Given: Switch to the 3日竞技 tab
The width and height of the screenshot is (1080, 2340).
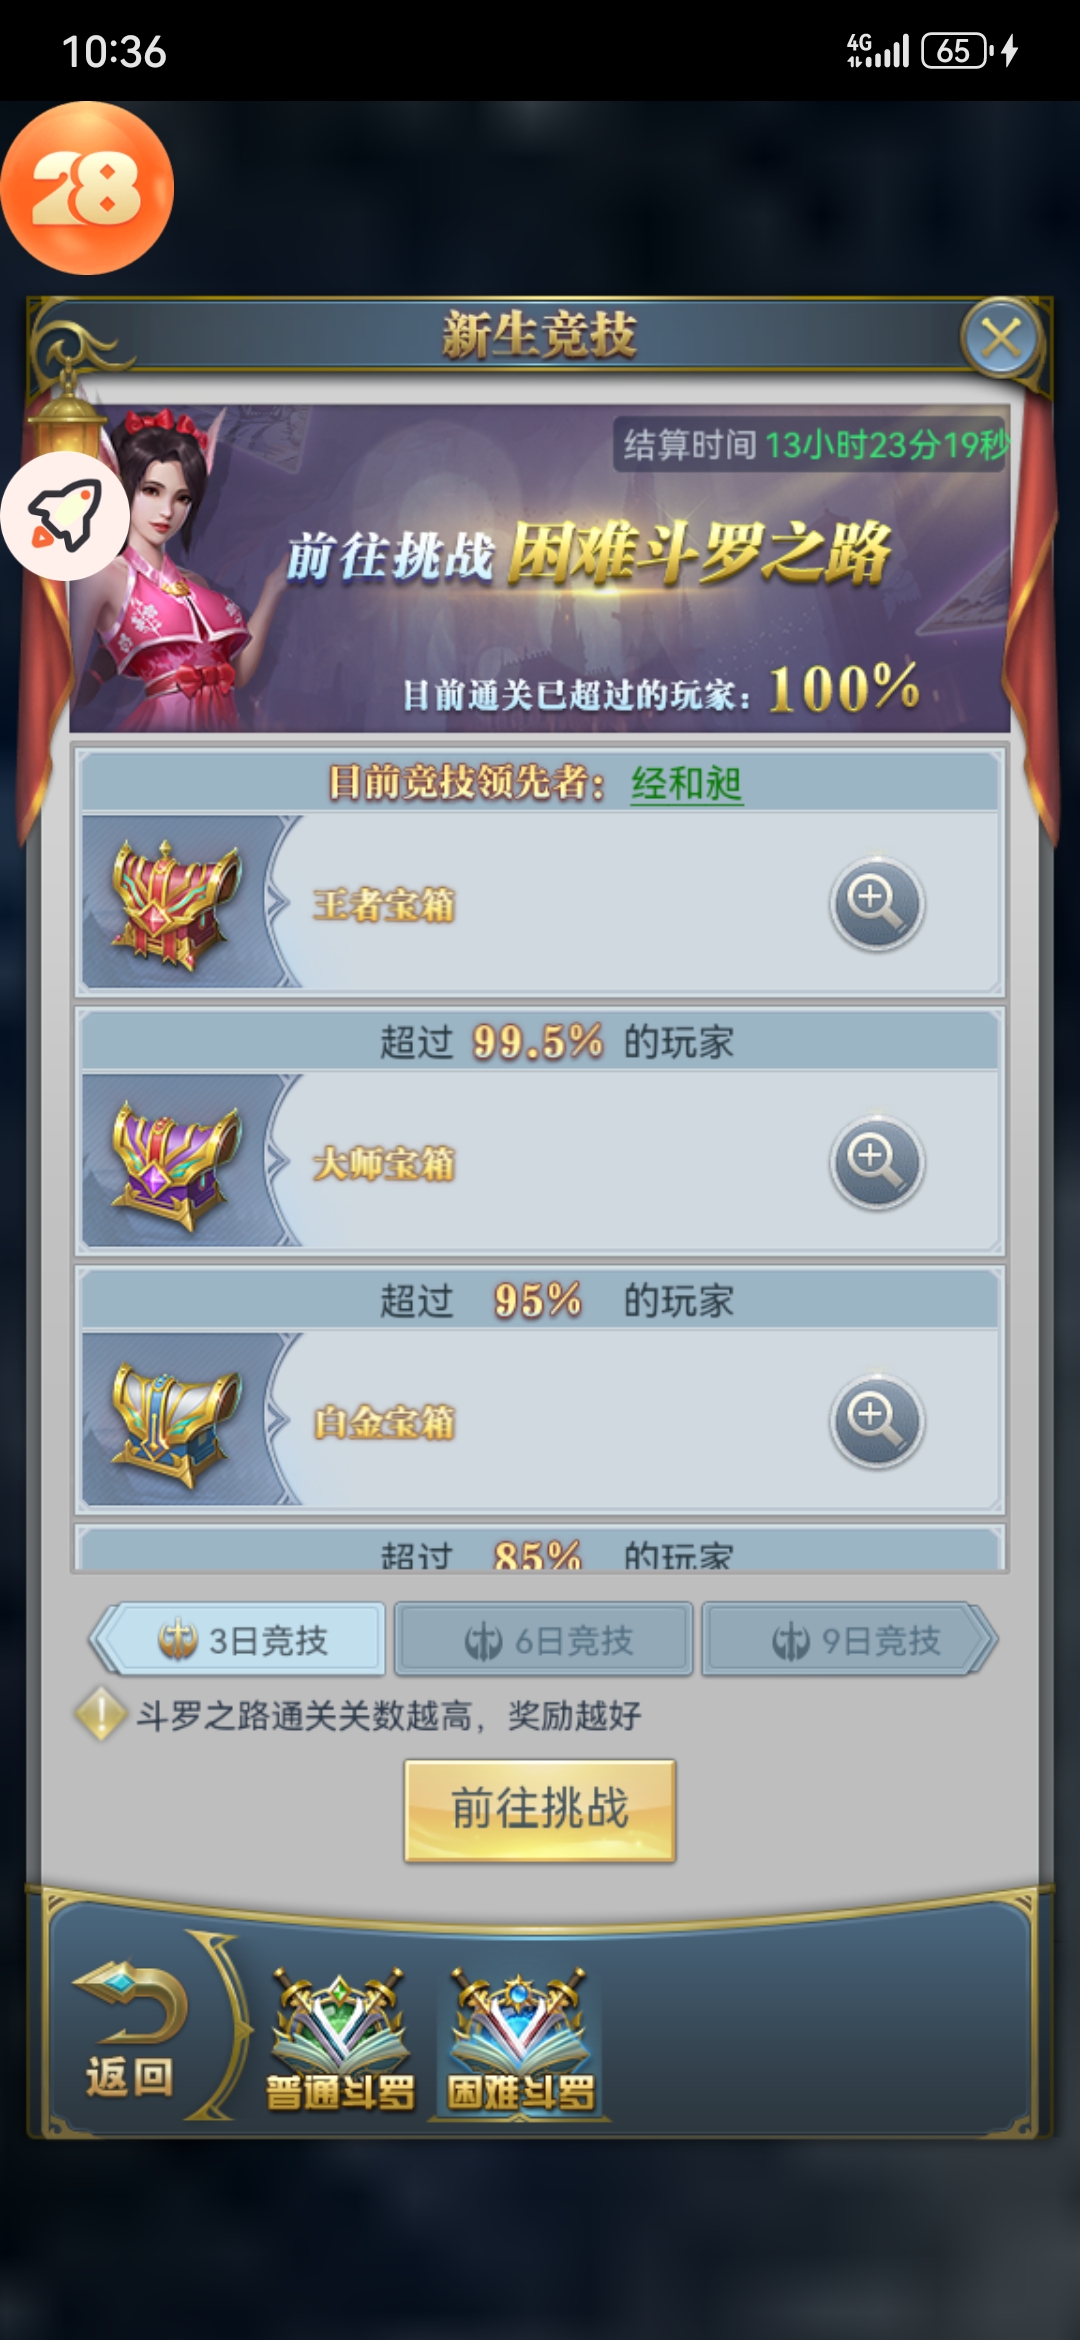Looking at the screenshot, I should [x=238, y=1639].
